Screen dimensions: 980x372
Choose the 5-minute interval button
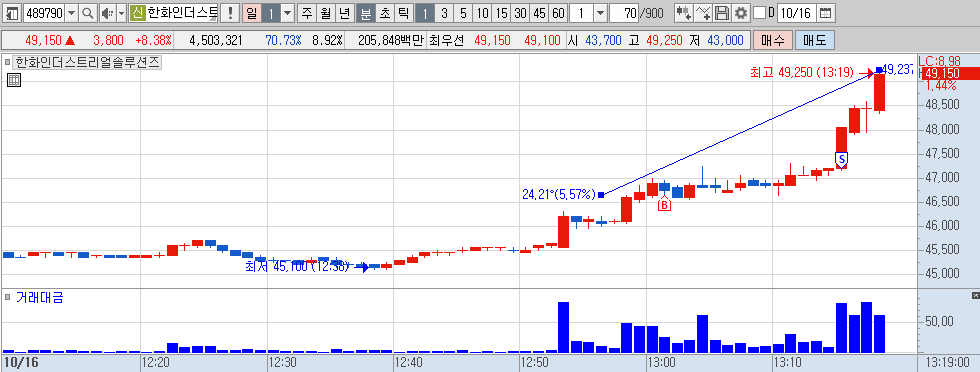[463, 13]
